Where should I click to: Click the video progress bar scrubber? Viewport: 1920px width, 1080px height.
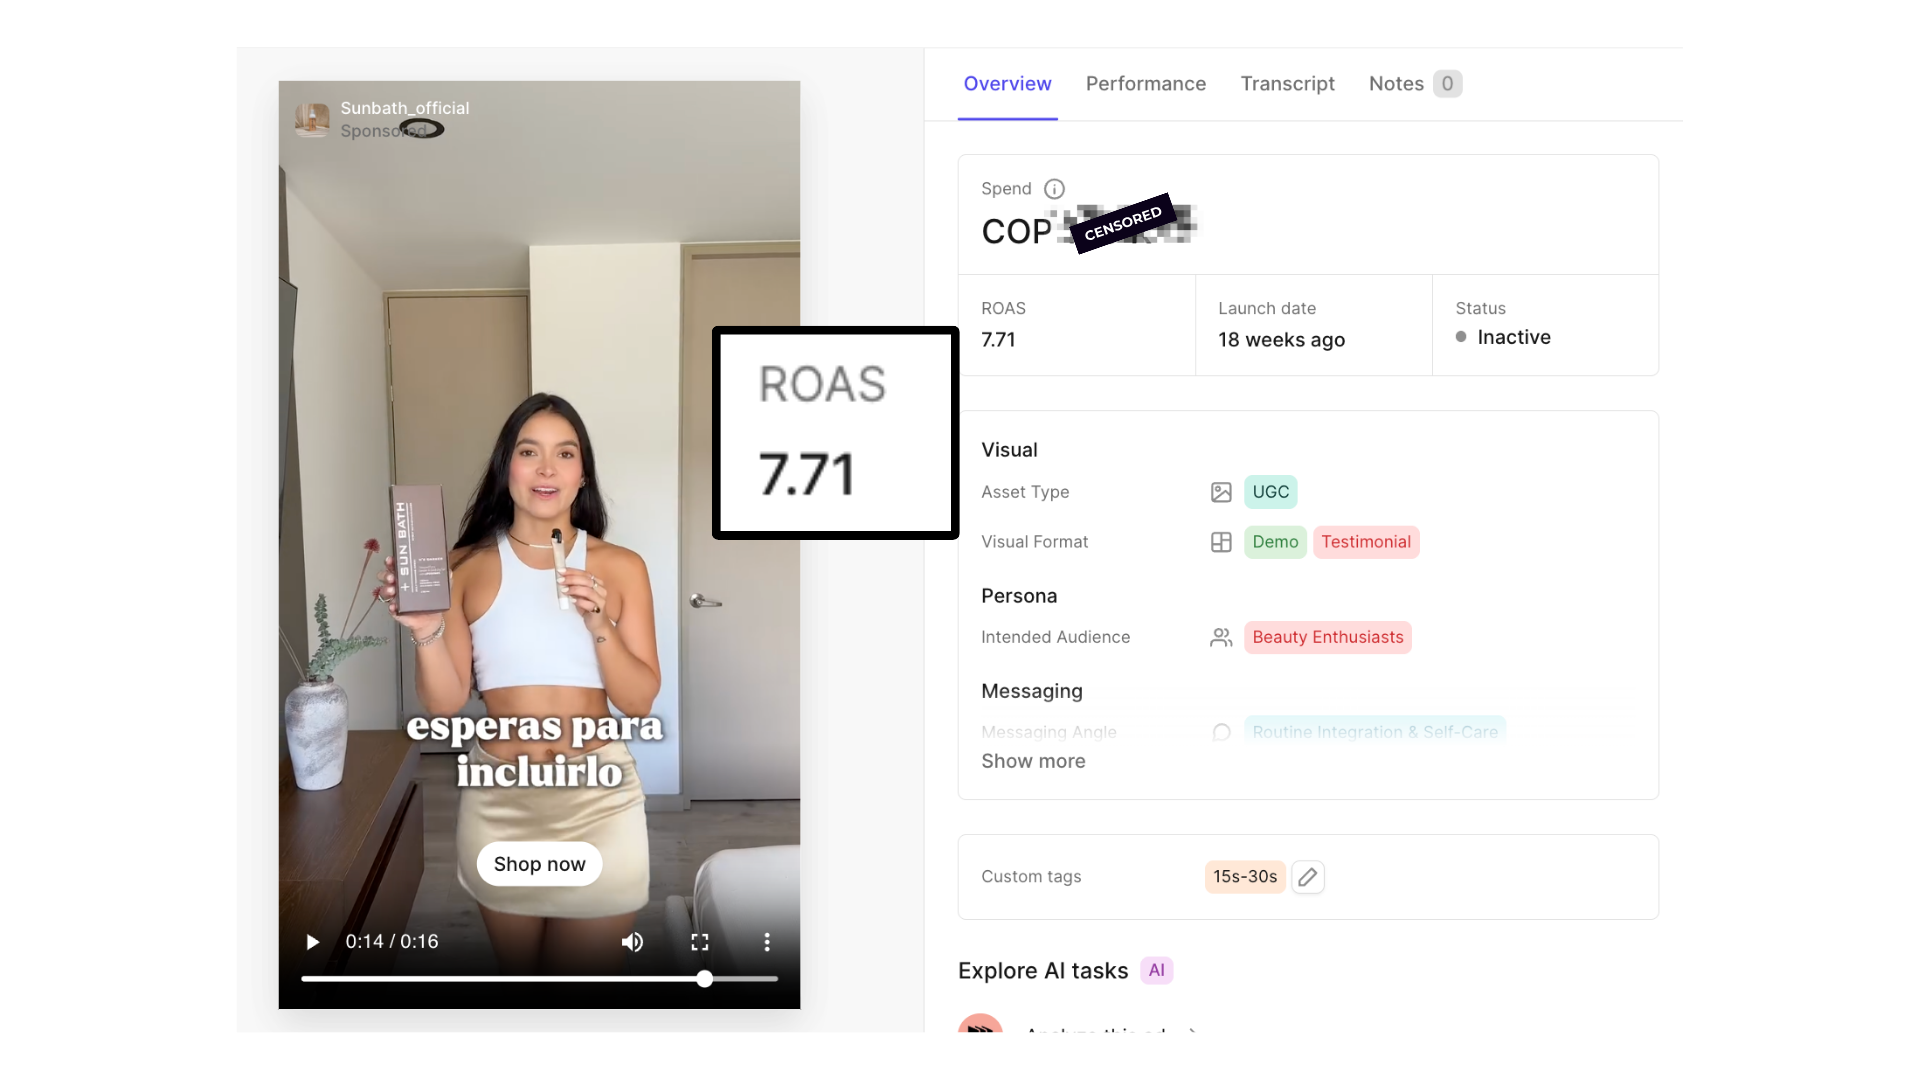[x=705, y=979]
